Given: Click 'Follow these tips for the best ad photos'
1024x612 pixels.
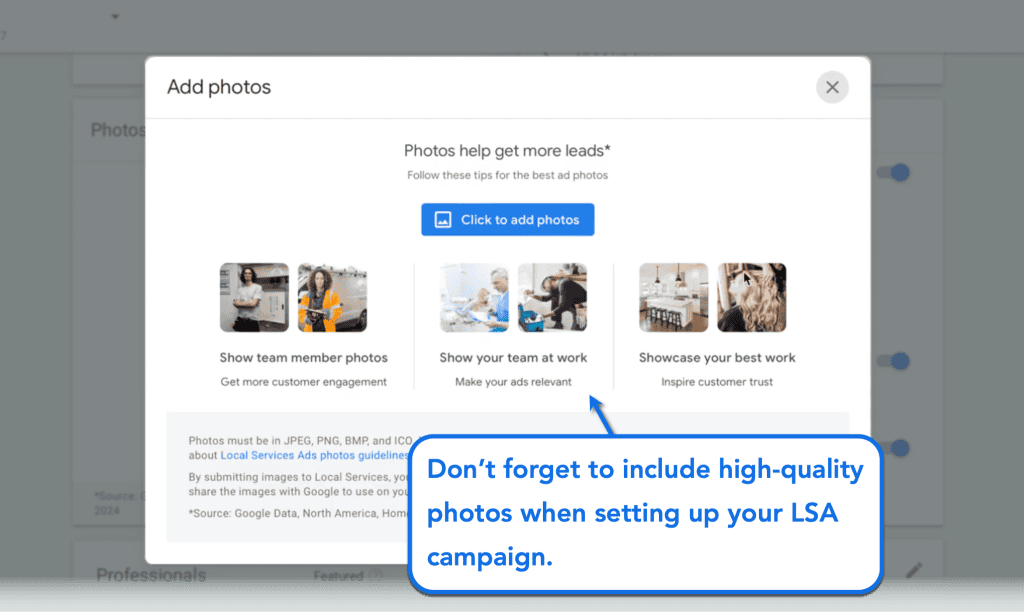Looking at the screenshot, I should click(507, 175).
